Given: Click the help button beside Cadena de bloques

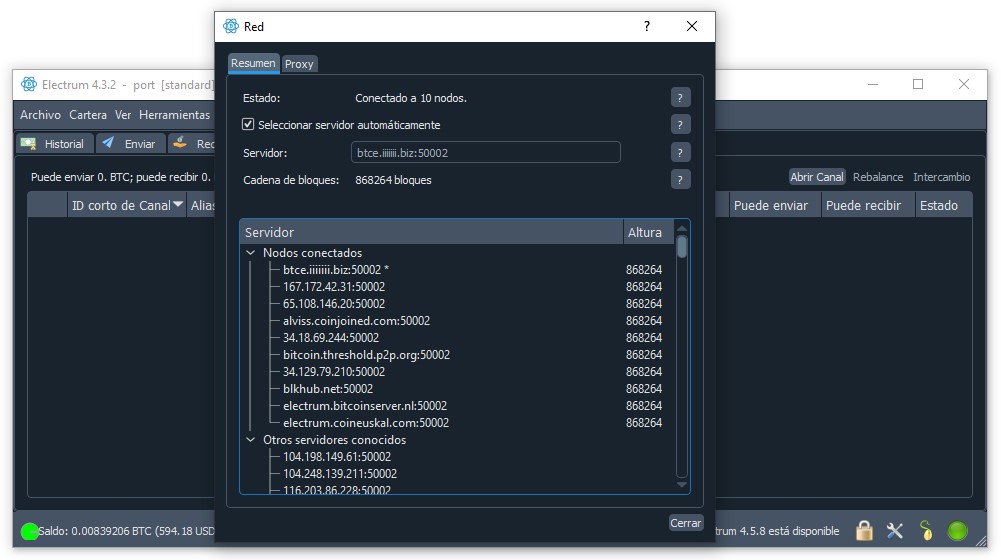Looking at the screenshot, I should click(x=680, y=180).
